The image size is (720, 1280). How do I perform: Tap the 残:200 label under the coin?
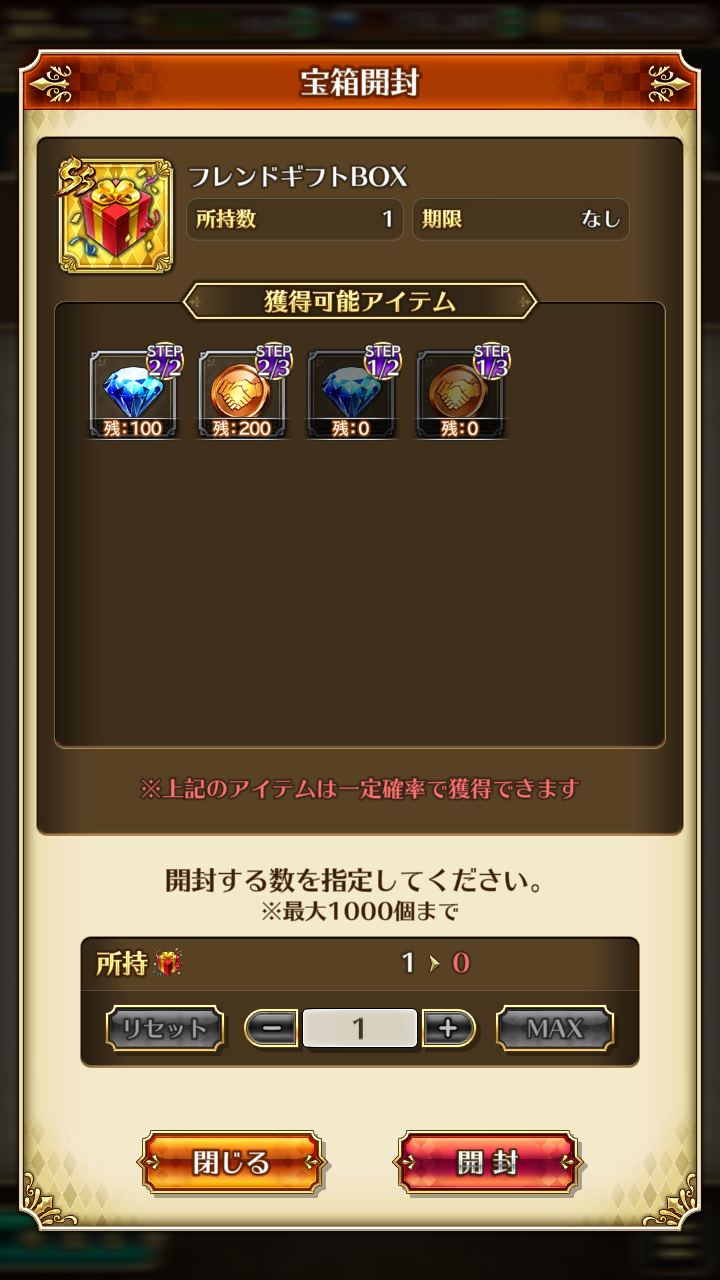point(242,428)
